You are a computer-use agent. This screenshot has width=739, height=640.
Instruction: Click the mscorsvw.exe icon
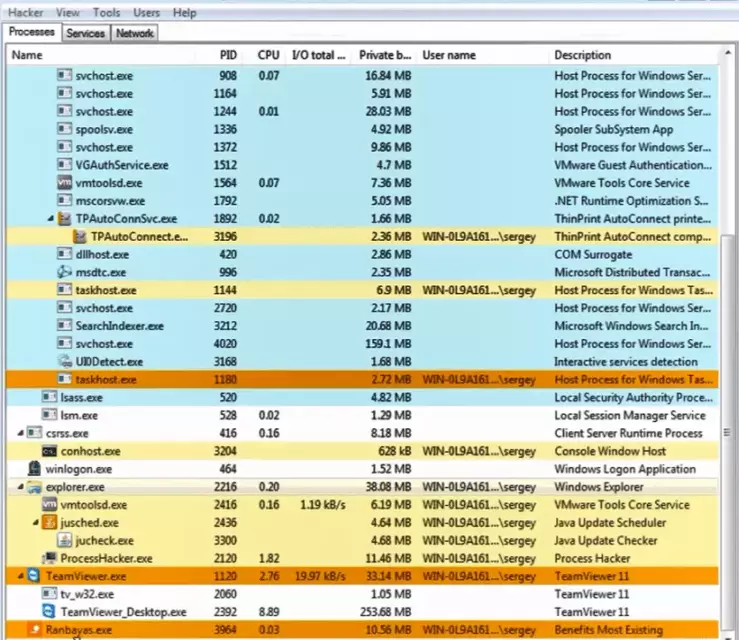tap(65, 201)
